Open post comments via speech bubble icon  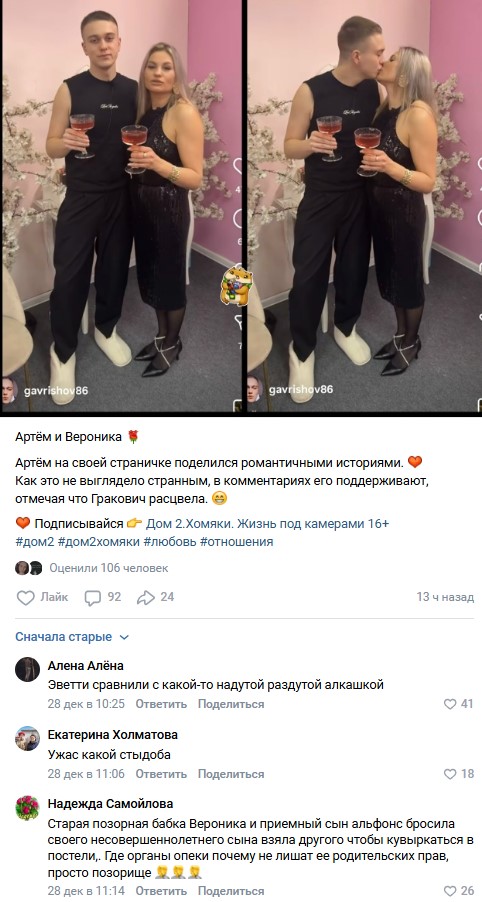tap(93, 598)
